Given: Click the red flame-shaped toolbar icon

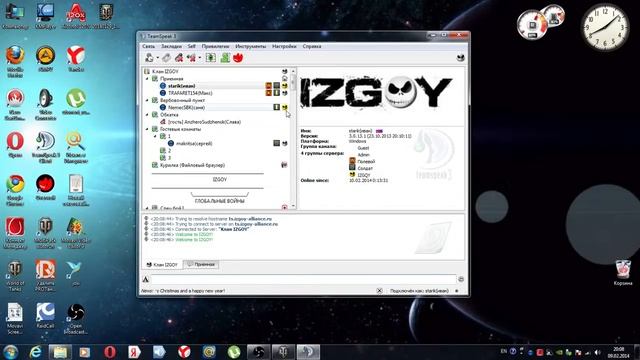Looking at the screenshot, I should click(238, 58).
